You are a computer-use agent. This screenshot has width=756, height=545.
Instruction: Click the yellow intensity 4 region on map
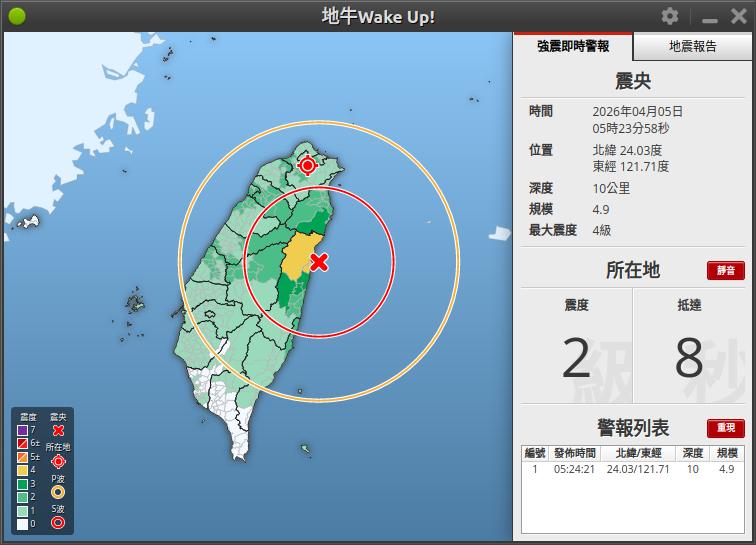(297, 257)
